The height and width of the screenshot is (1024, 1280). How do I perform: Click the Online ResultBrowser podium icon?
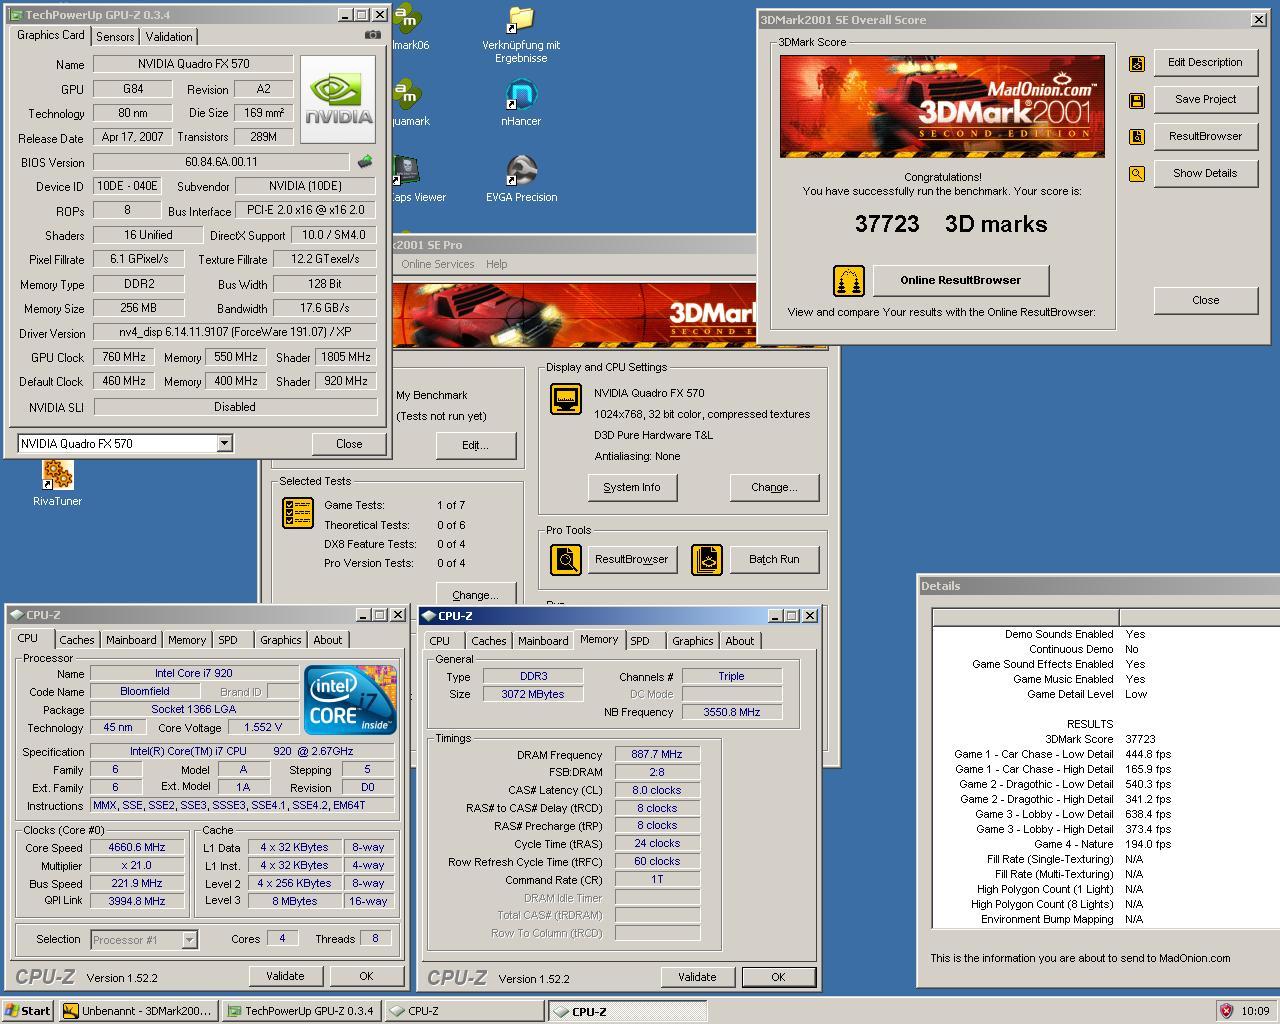848,281
